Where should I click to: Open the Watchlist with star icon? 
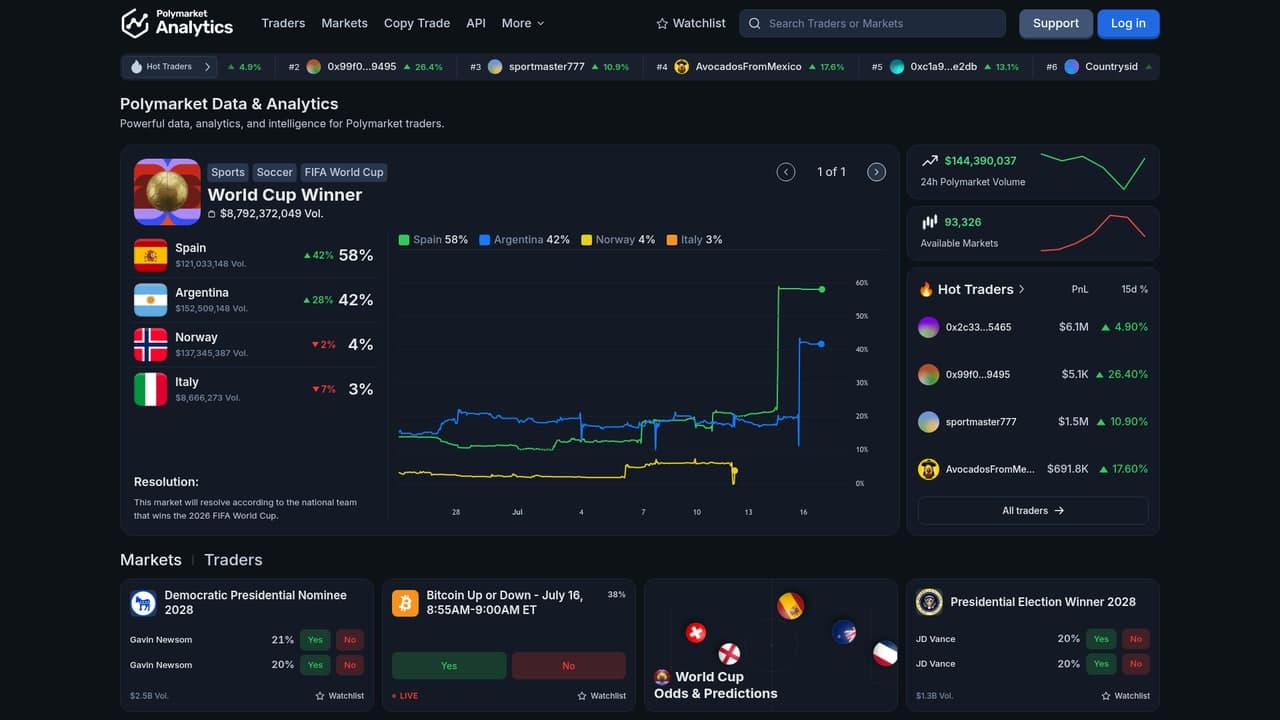[691, 23]
